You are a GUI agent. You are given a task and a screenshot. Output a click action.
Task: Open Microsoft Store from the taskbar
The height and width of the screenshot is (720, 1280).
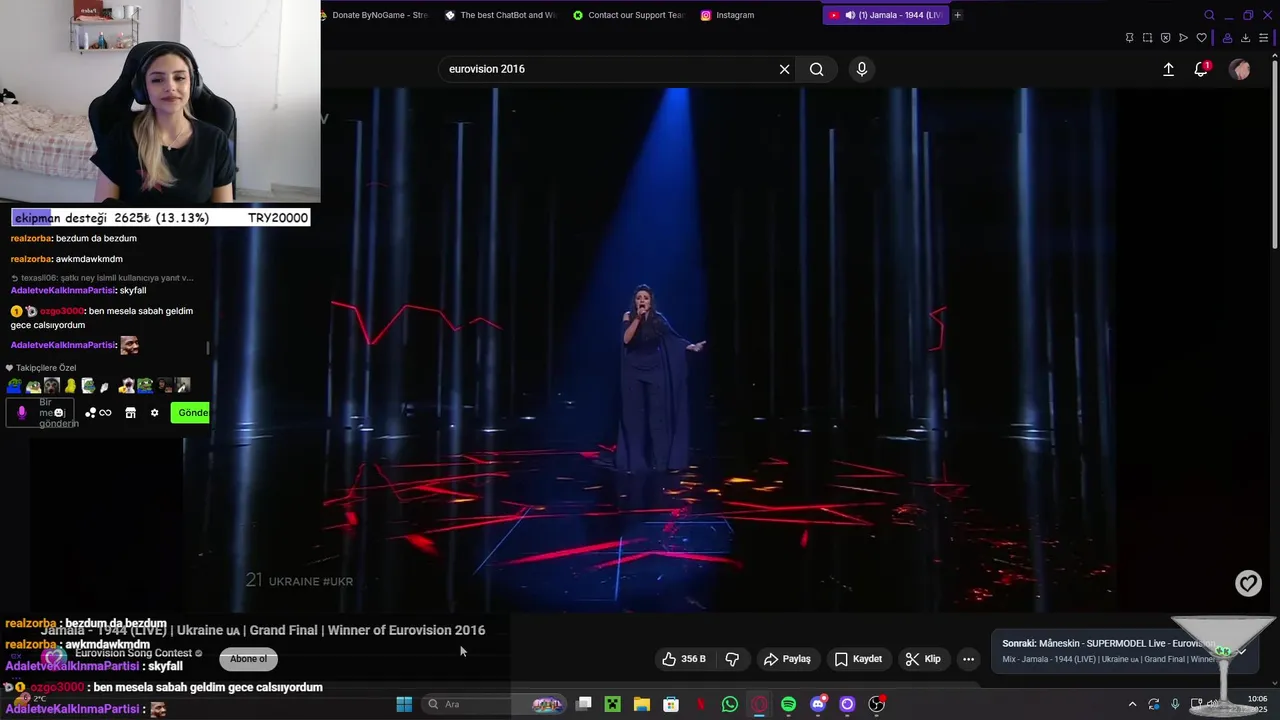(x=671, y=704)
